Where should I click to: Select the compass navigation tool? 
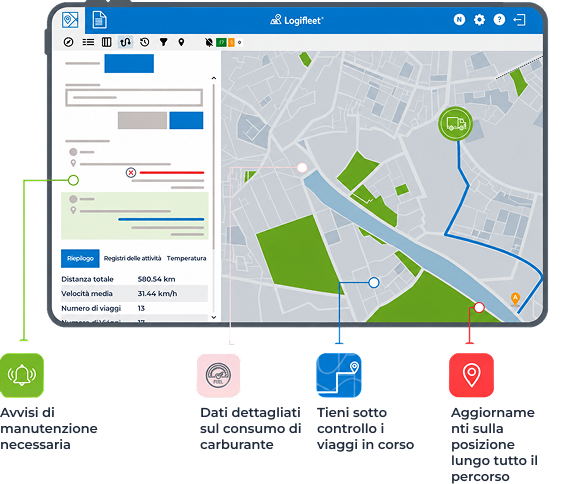(68, 42)
